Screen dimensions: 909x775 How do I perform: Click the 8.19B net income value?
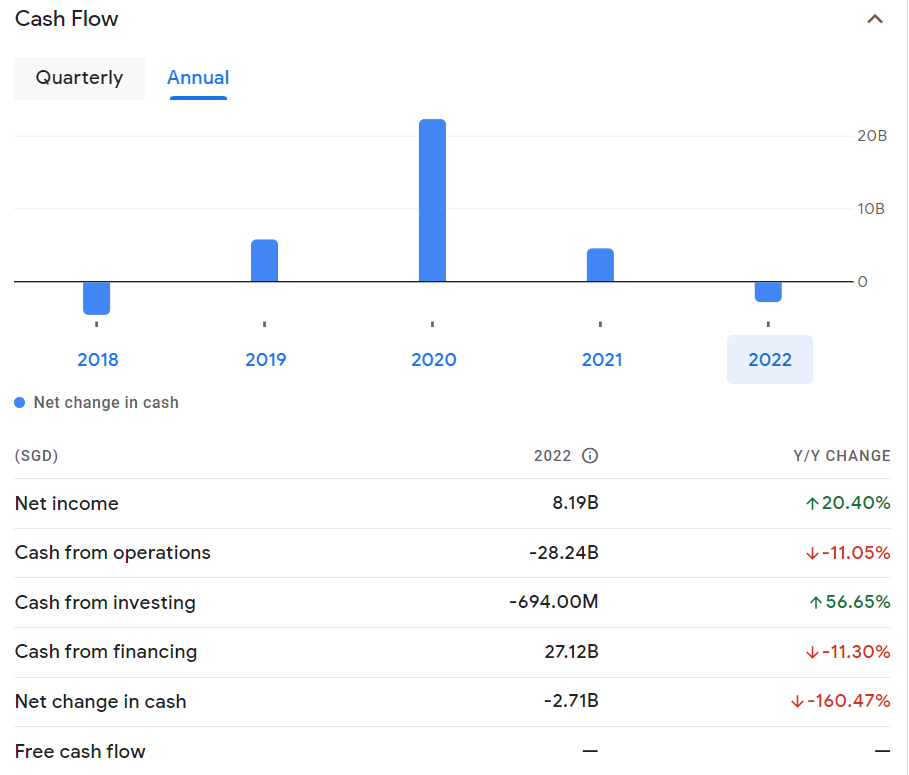[x=575, y=503]
